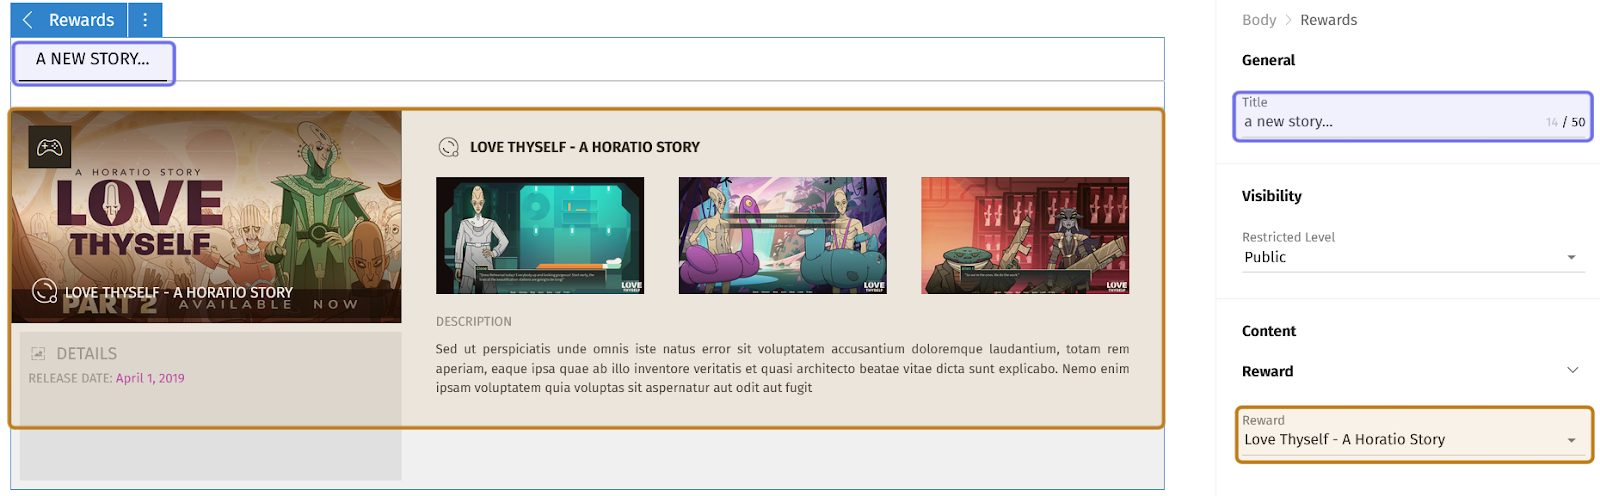Click the DESCRIPTION label

473,321
